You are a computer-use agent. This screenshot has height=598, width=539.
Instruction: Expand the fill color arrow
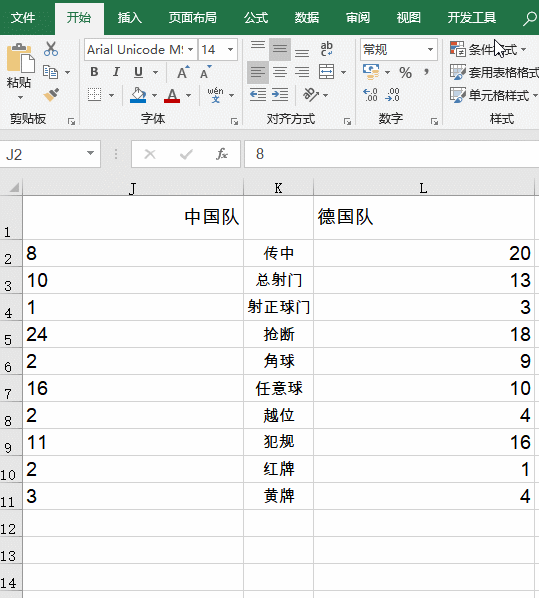pos(154,95)
